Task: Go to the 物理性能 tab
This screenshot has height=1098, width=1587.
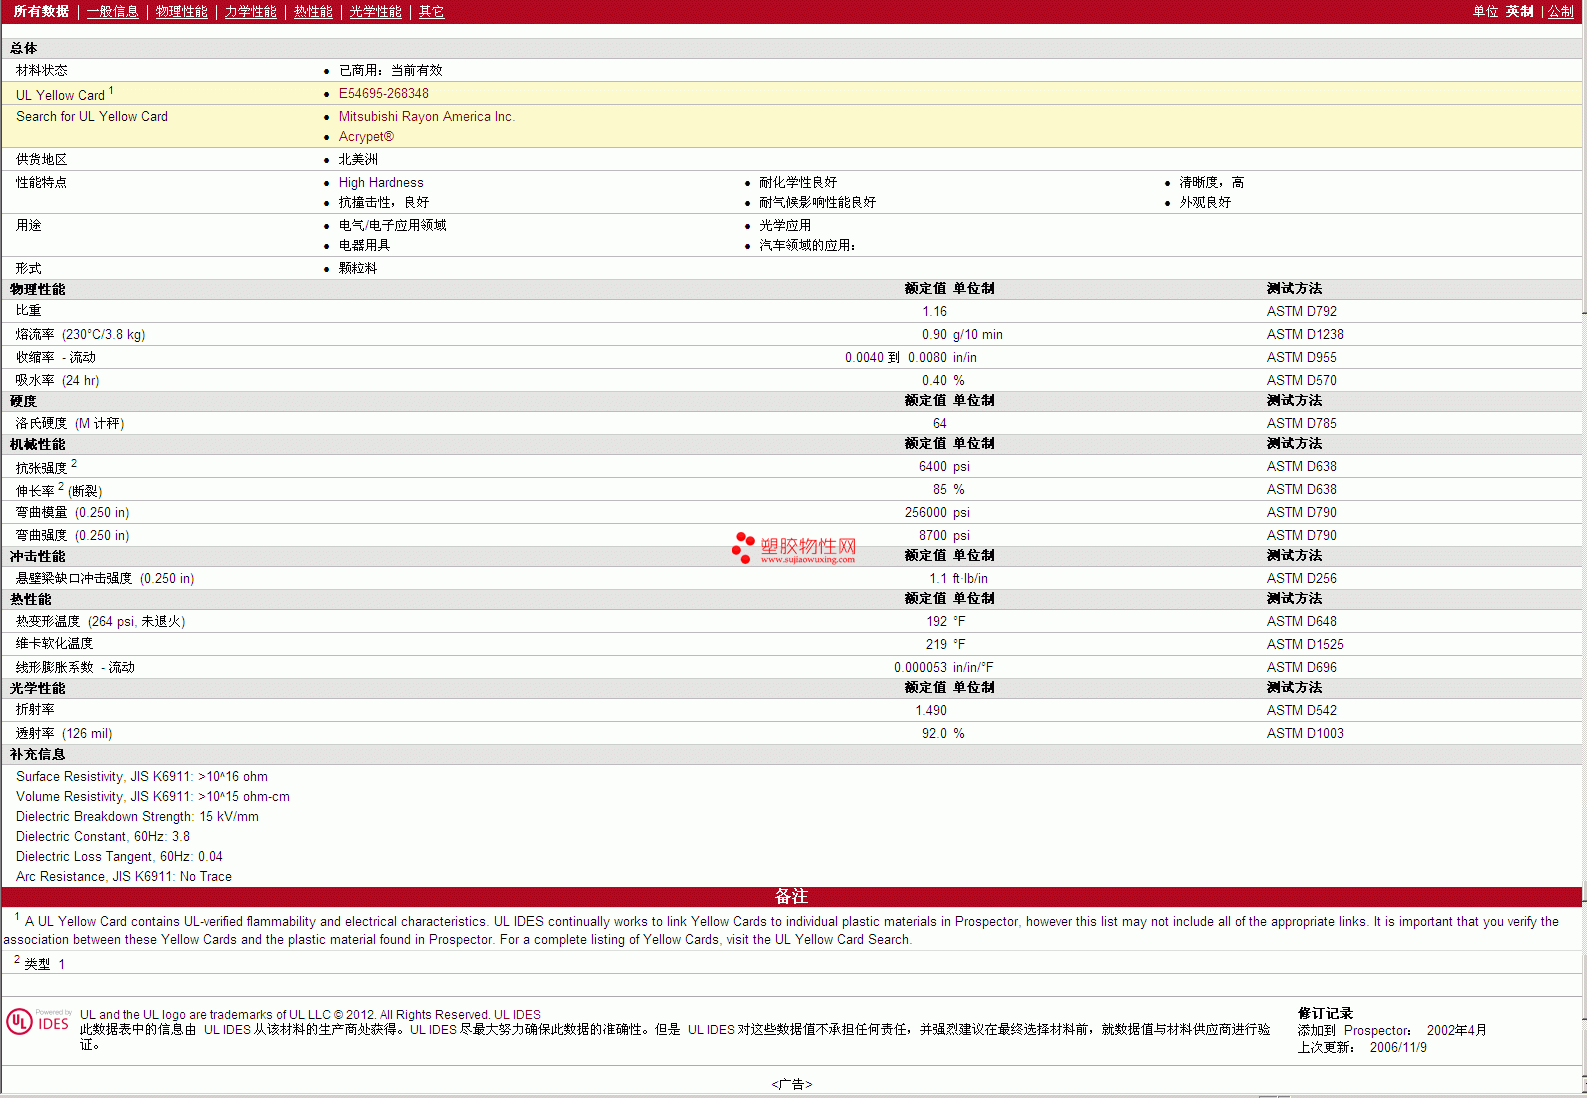Action: [181, 12]
